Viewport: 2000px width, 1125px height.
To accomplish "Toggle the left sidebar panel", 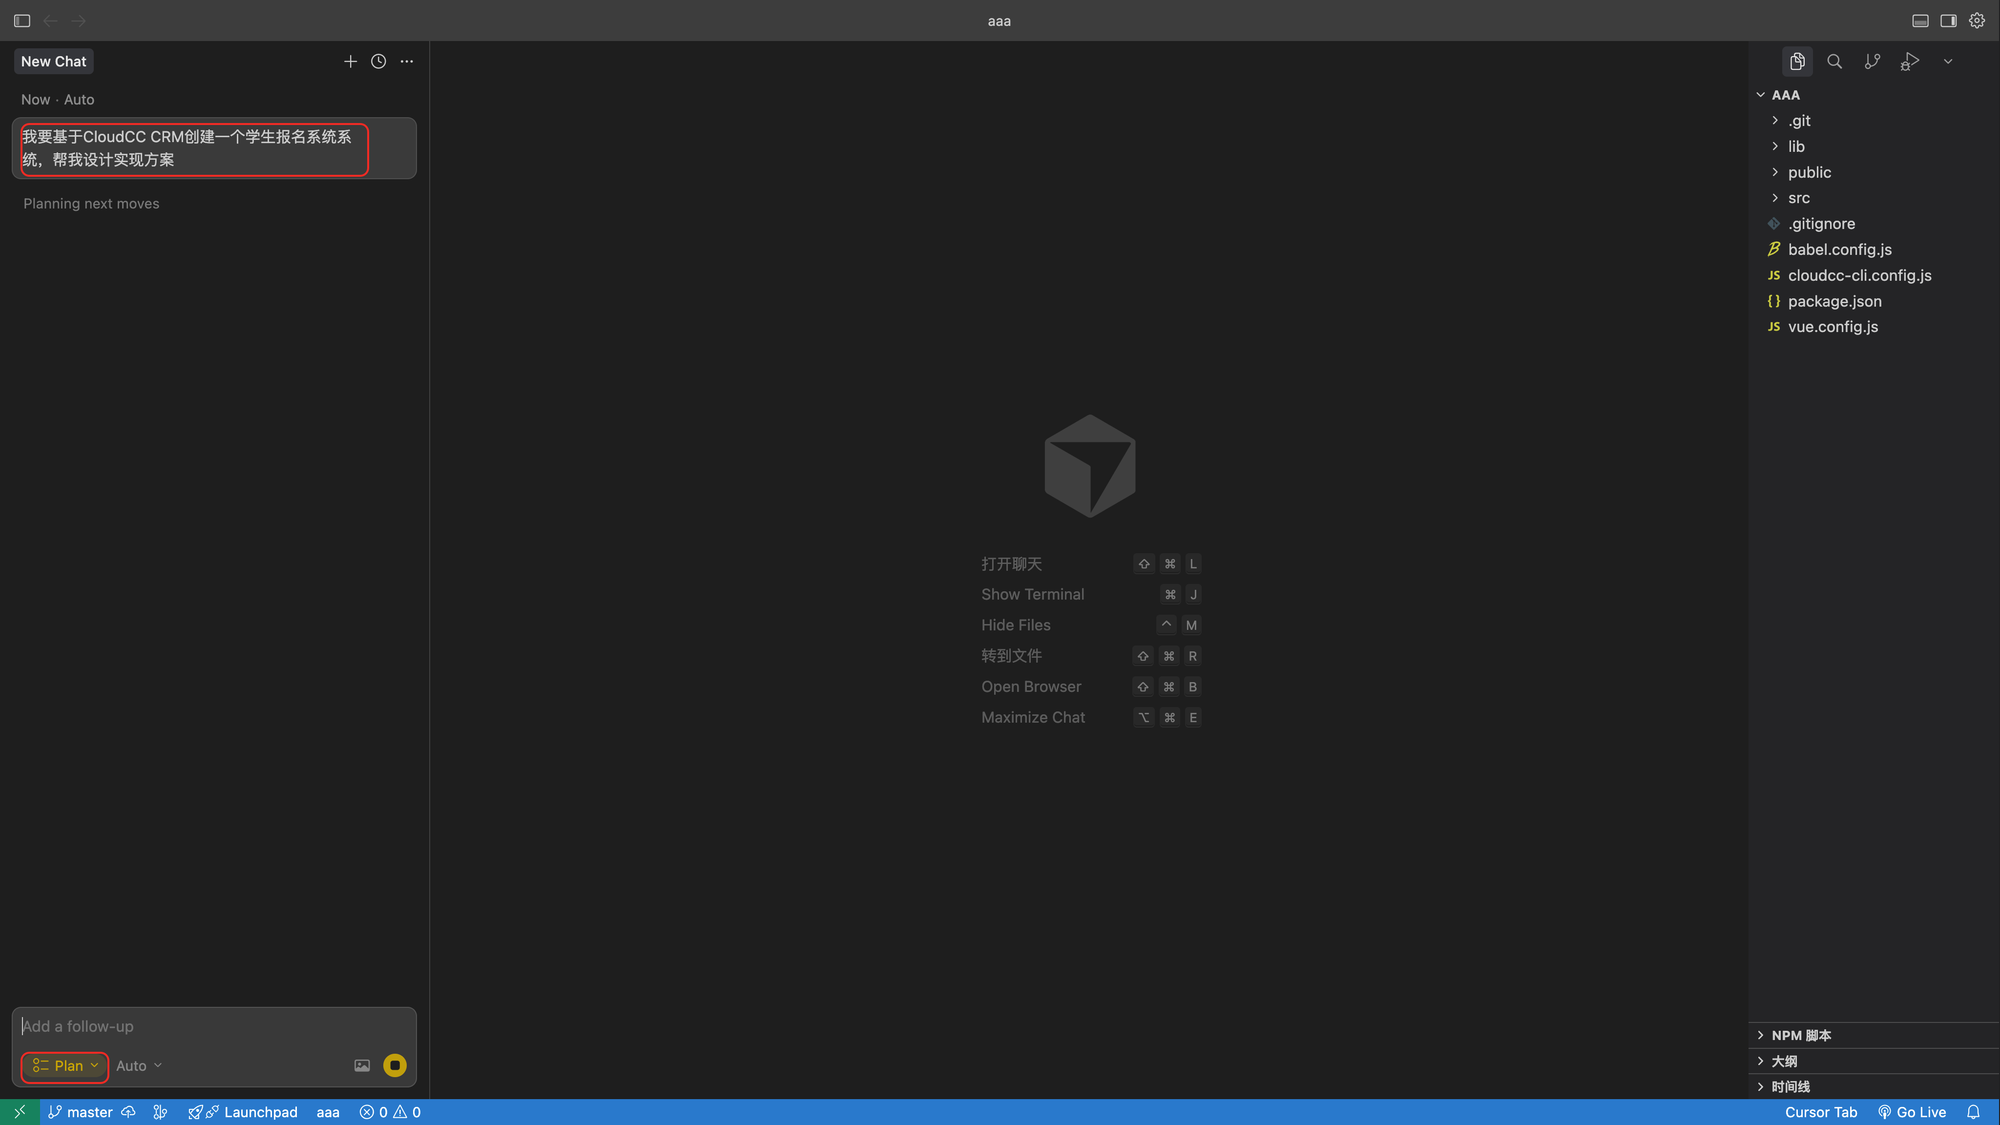I will click(x=22, y=20).
